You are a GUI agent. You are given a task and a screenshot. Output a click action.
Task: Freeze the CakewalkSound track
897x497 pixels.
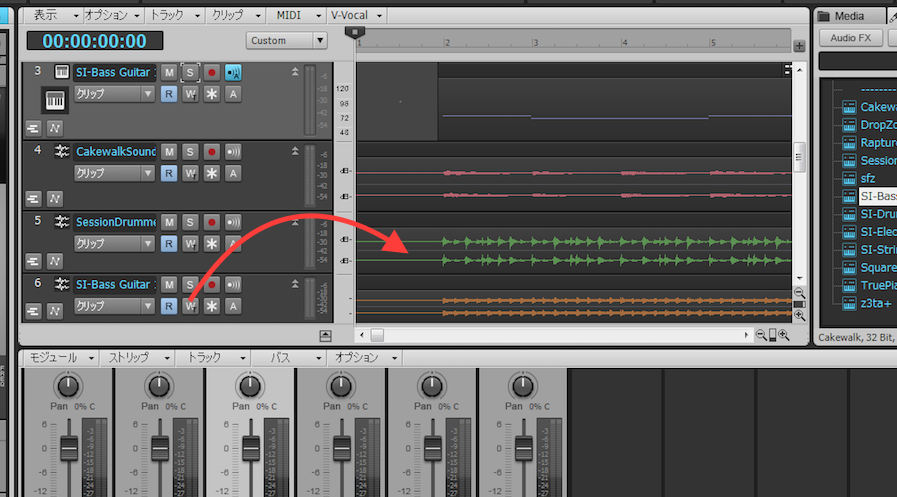click(x=212, y=173)
